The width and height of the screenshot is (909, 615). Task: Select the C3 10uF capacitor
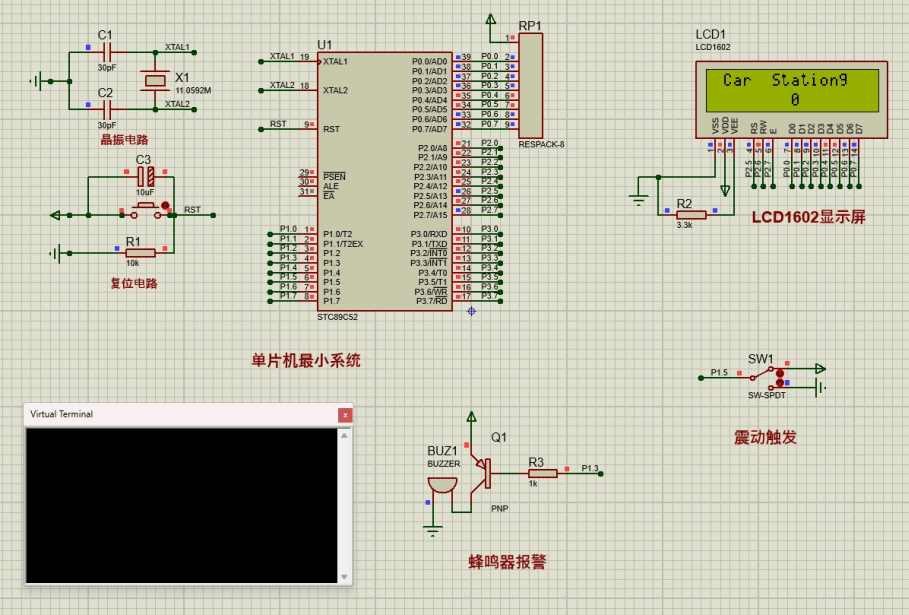click(x=146, y=176)
